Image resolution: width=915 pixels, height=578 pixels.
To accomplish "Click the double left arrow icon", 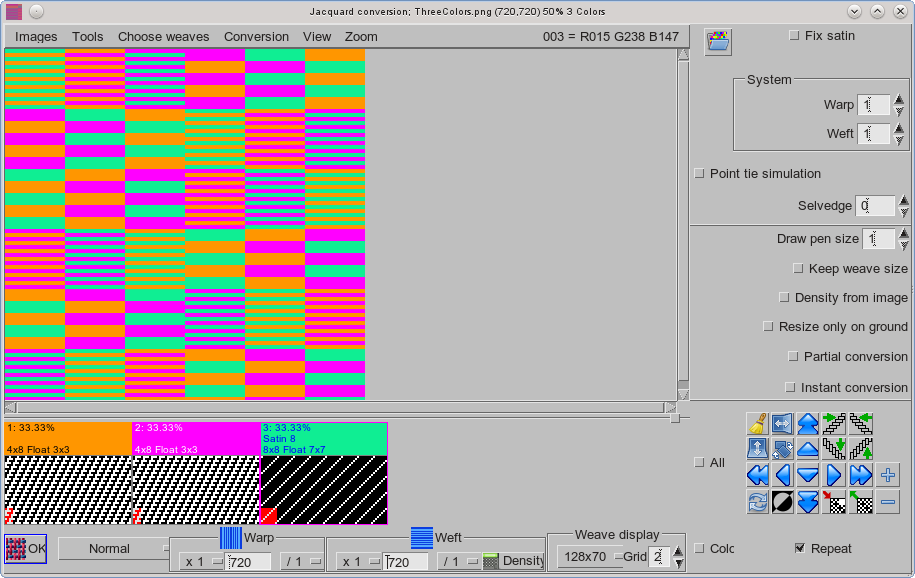I will tap(757, 475).
